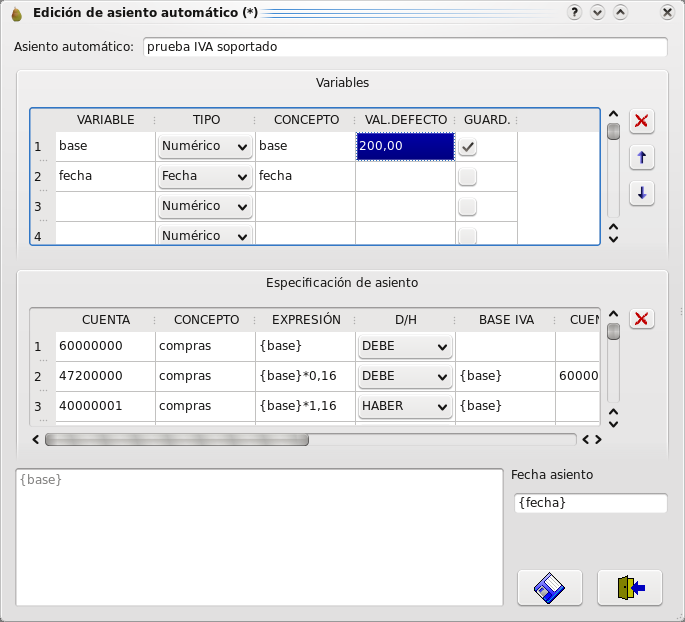
Task: Click the pear application icon in title bar
Action: pos(17,14)
